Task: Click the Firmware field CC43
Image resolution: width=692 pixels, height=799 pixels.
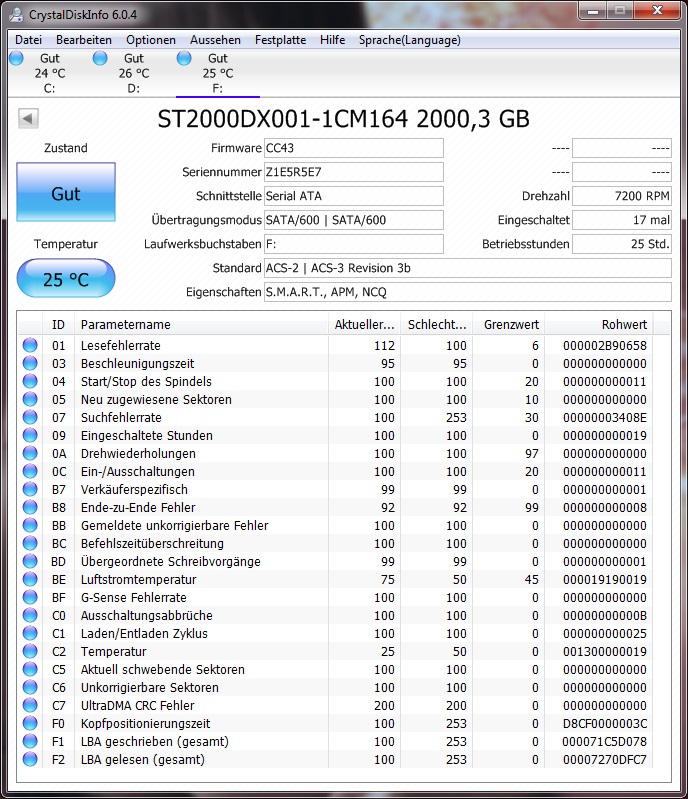Action: pyautogui.click(x=354, y=148)
